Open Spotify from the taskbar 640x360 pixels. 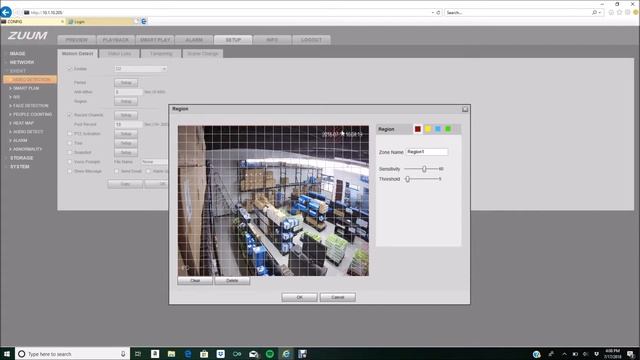pos(270,354)
